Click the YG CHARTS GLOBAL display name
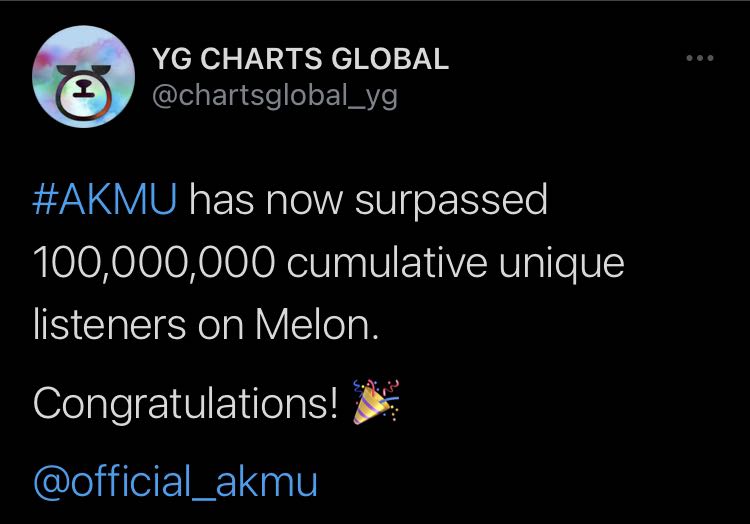Viewport: 750px width, 524px height. (x=300, y=59)
